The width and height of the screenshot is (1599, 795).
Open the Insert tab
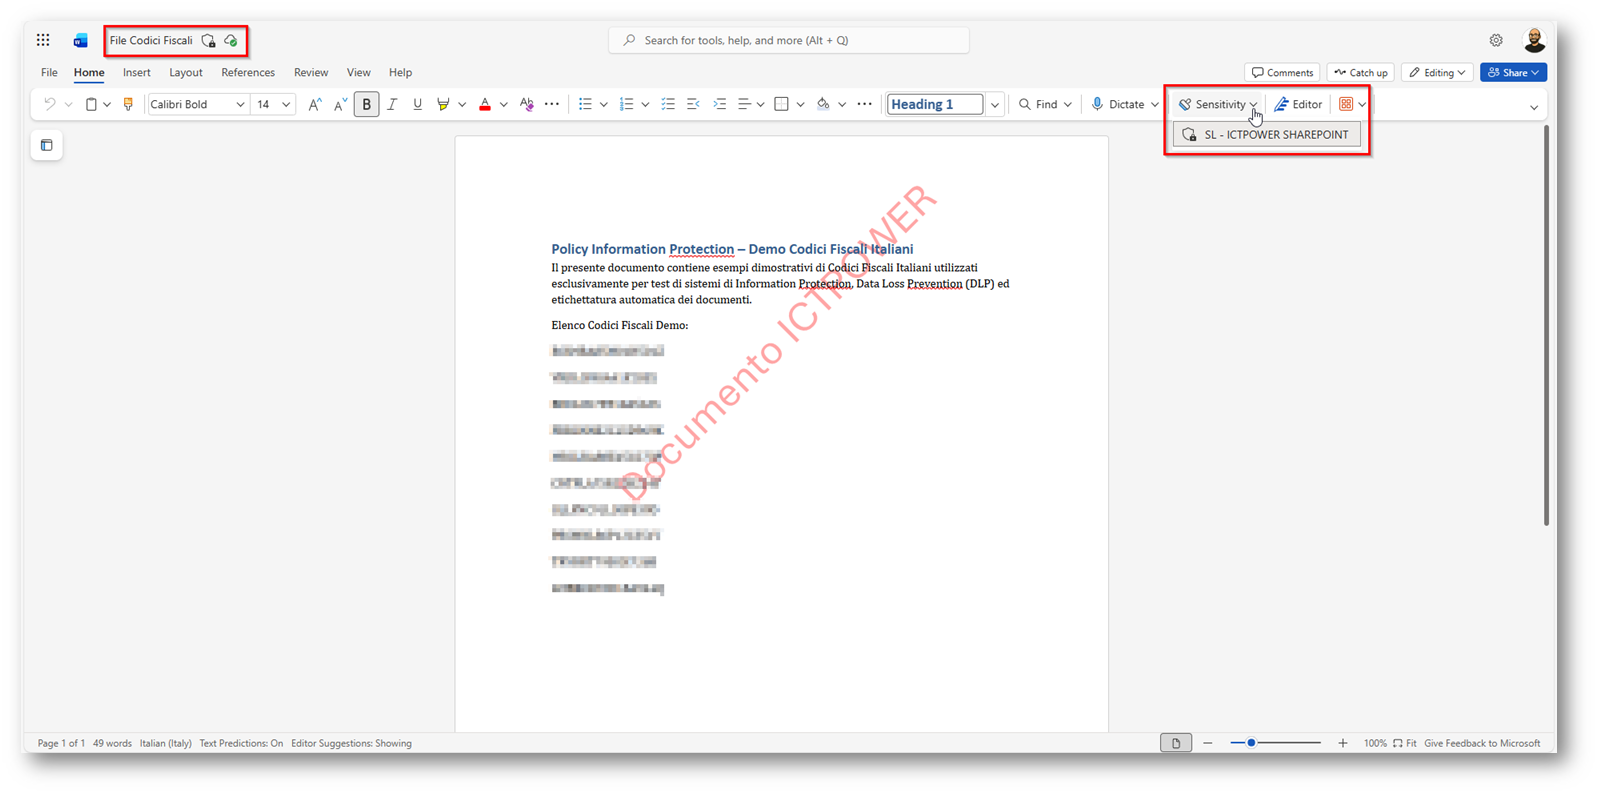[137, 72]
